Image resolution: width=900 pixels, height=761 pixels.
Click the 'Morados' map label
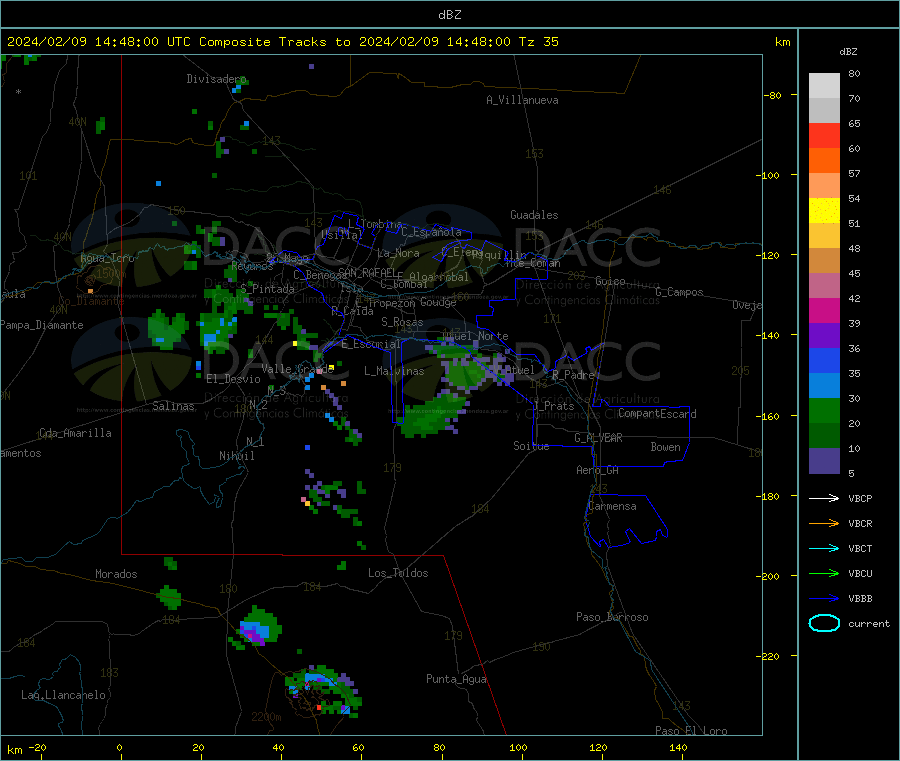(x=116, y=574)
